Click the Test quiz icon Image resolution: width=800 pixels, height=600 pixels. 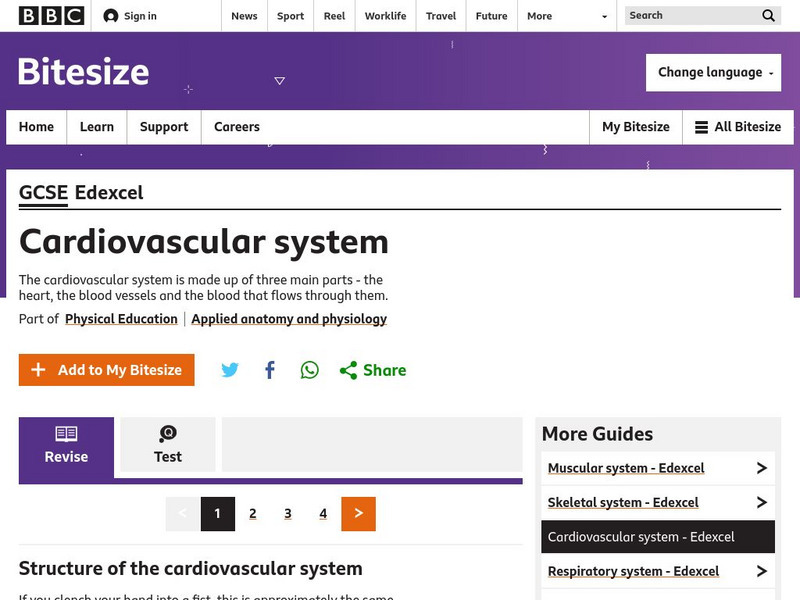coord(168,434)
